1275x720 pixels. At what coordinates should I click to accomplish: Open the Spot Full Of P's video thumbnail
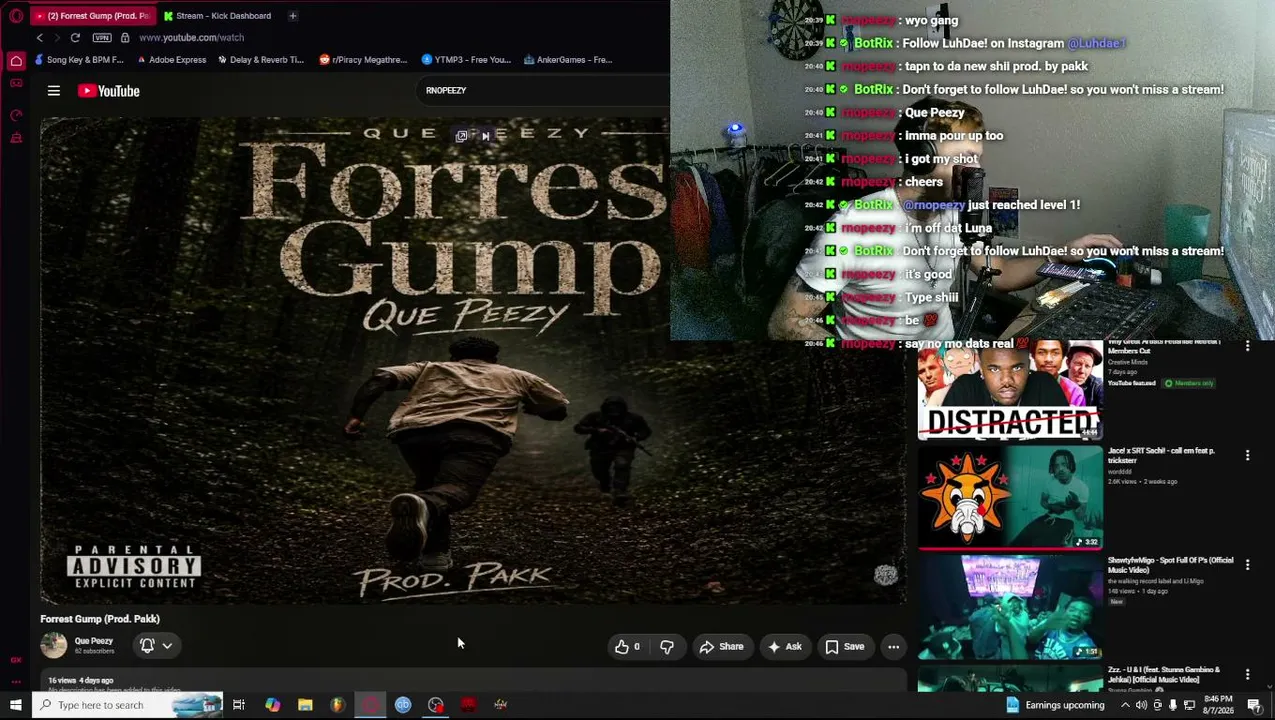click(x=1010, y=607)
